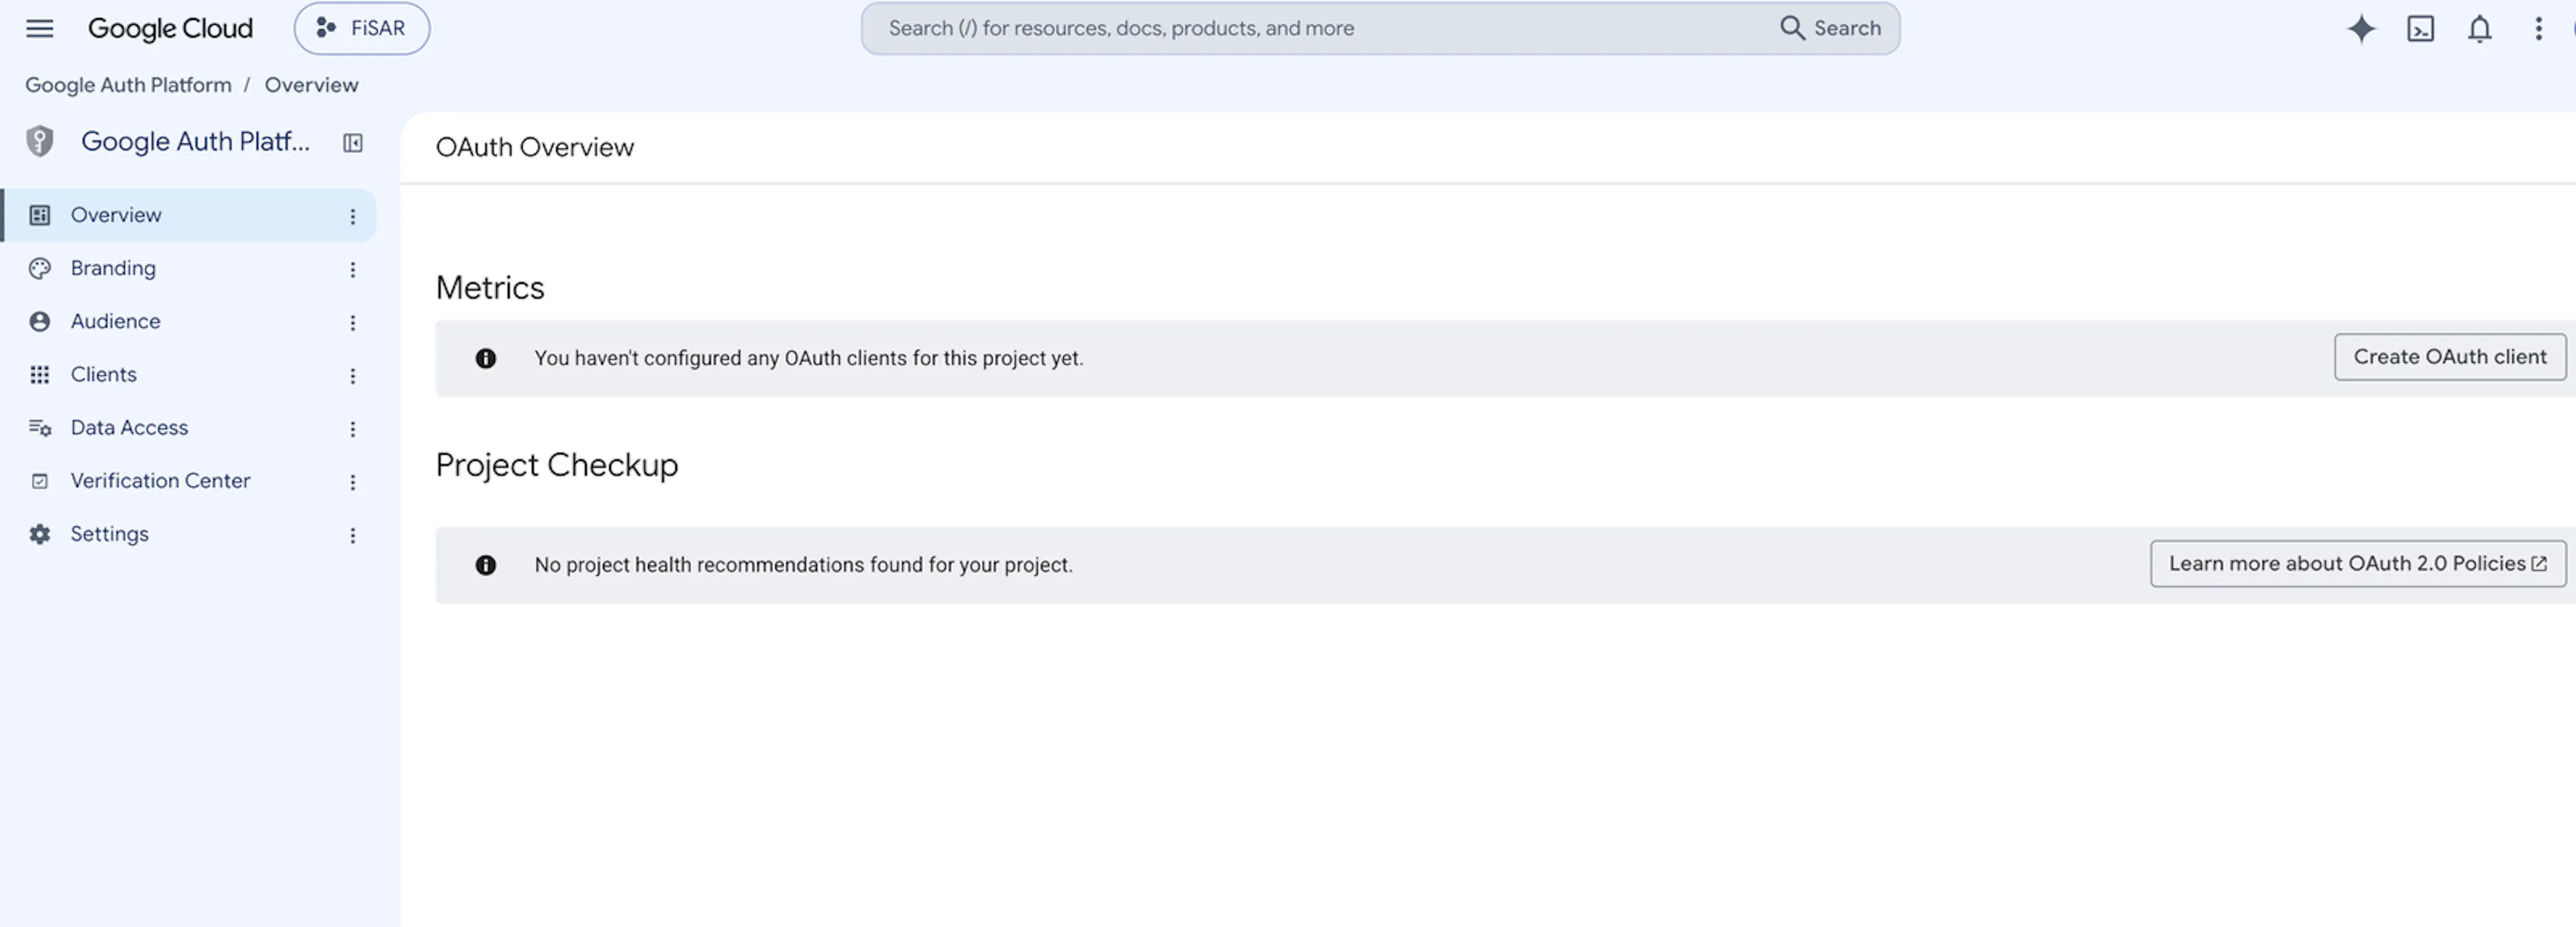
Task: Open the Gemini AI sparkle assistant
Action: pos(2361,28)
